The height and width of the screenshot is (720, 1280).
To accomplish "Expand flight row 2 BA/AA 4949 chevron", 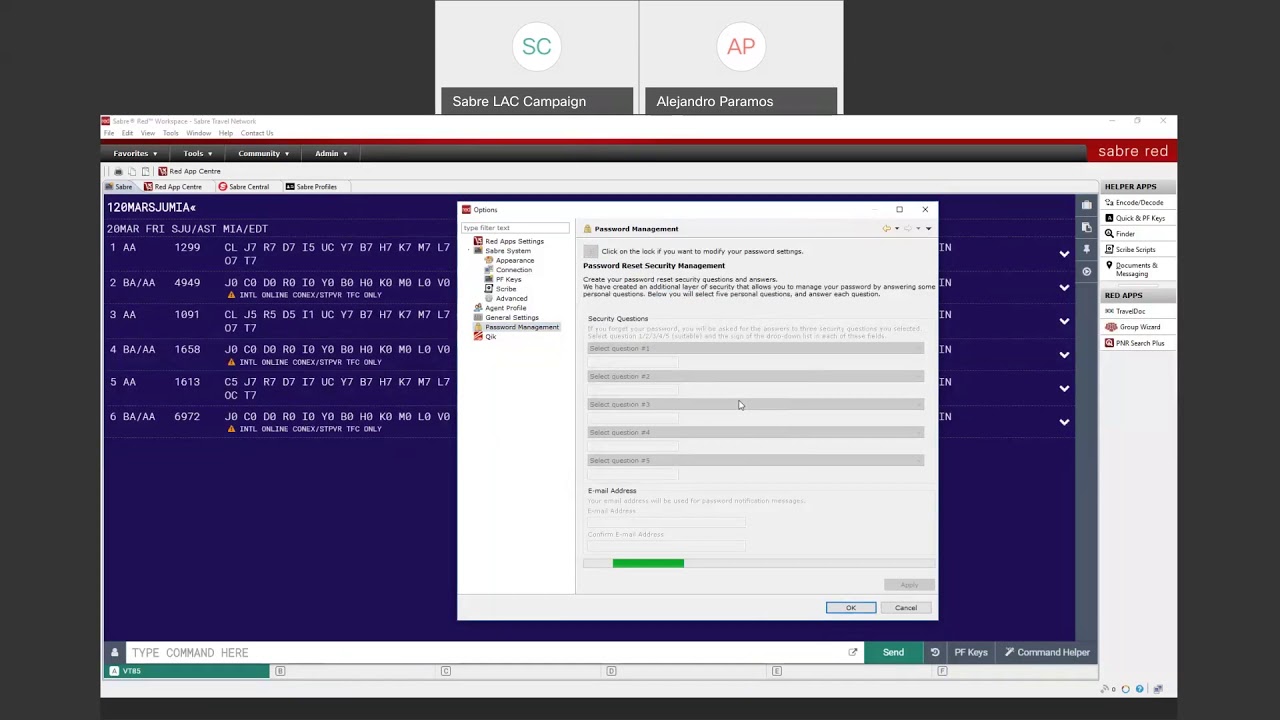I will click(x=1064, y=288).
